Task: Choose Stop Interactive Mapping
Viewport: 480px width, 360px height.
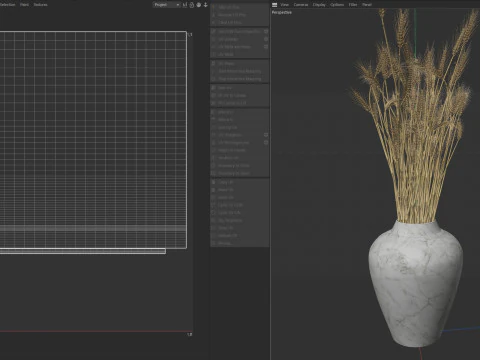Action: 240,79
